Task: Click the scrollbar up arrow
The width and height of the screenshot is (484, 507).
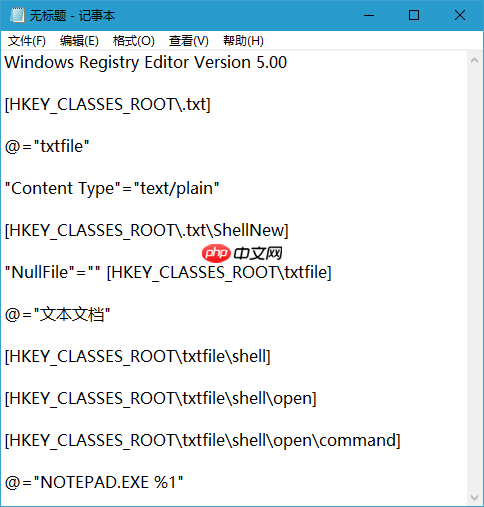Action: (x=475, y=61)
